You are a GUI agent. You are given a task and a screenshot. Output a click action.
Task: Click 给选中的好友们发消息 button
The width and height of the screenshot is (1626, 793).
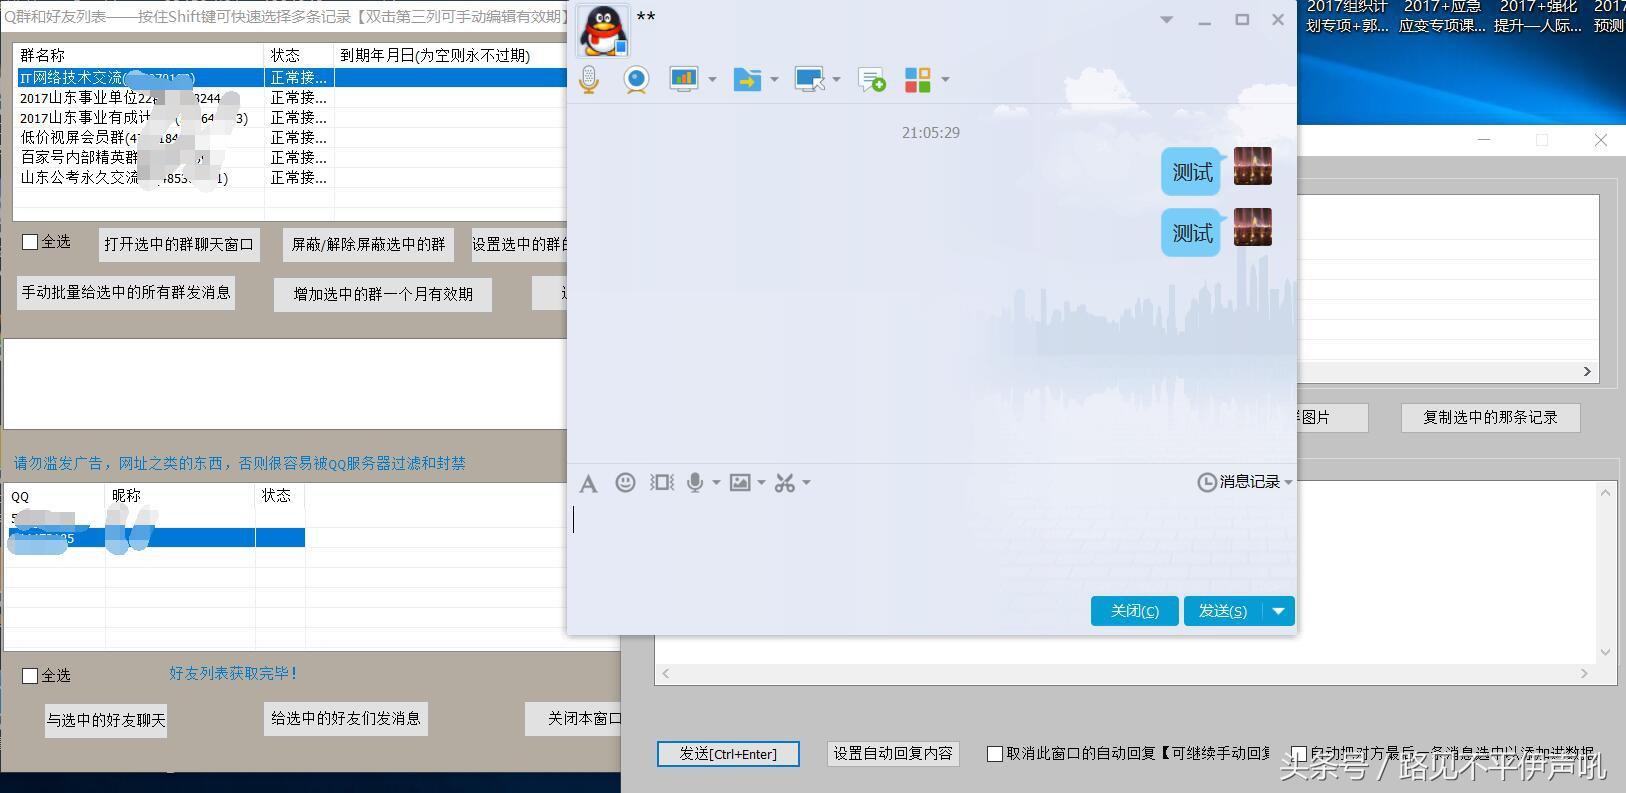point(346,718)
